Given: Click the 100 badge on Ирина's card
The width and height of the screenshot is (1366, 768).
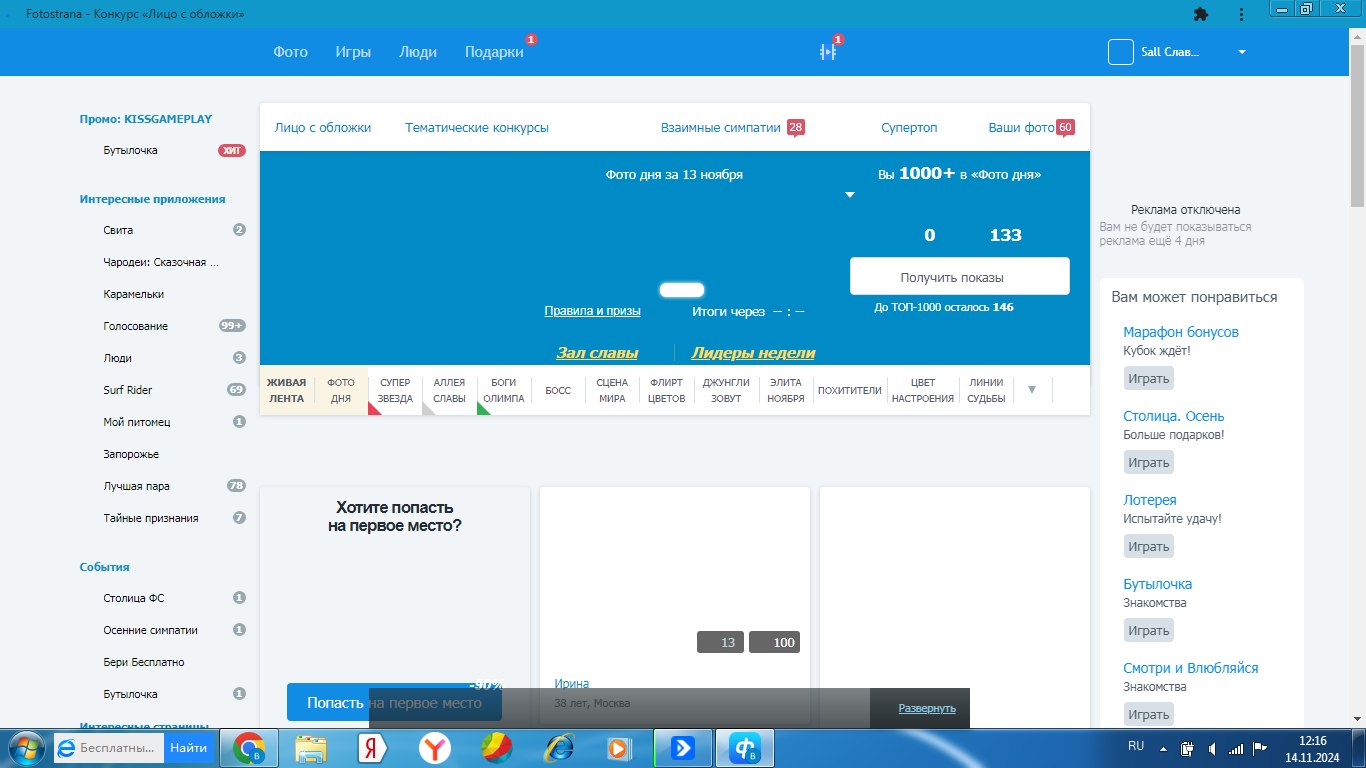Looking at the screenshot, I should (775, 642).
